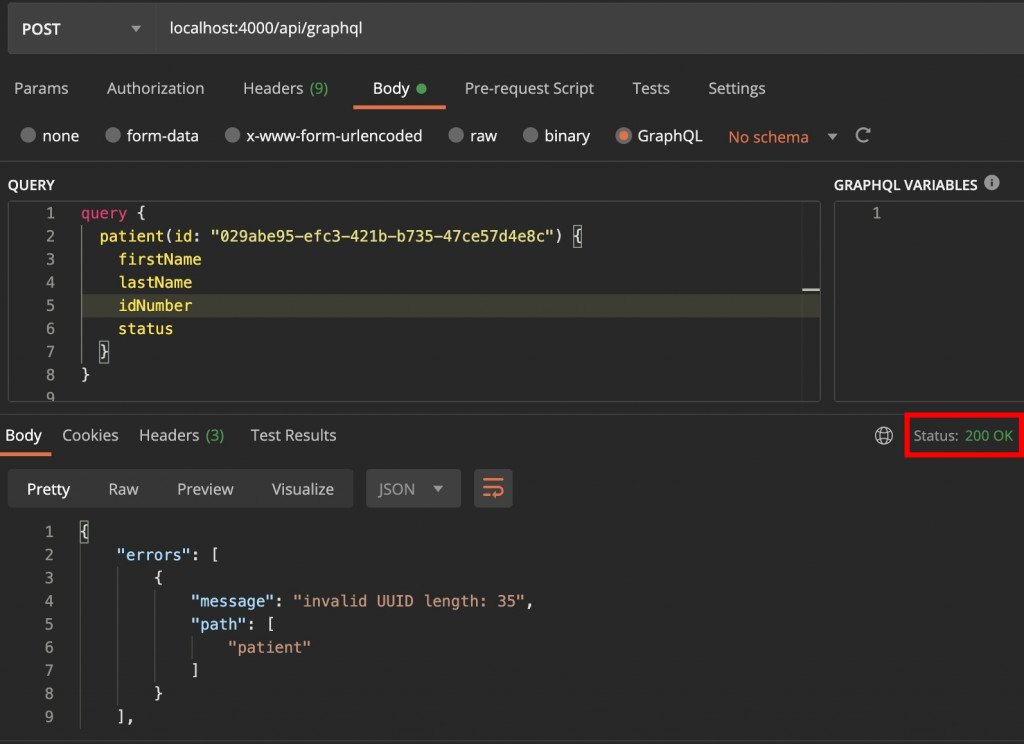Click the Raw response view button
This screenshot has width=1024, height=744.
coord(123,489)
